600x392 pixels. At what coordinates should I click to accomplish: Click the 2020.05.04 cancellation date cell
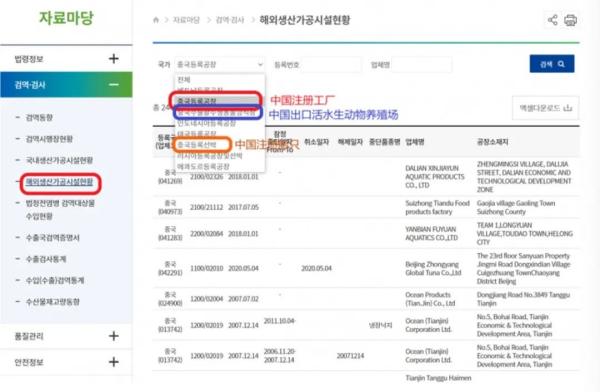[316, 268]
